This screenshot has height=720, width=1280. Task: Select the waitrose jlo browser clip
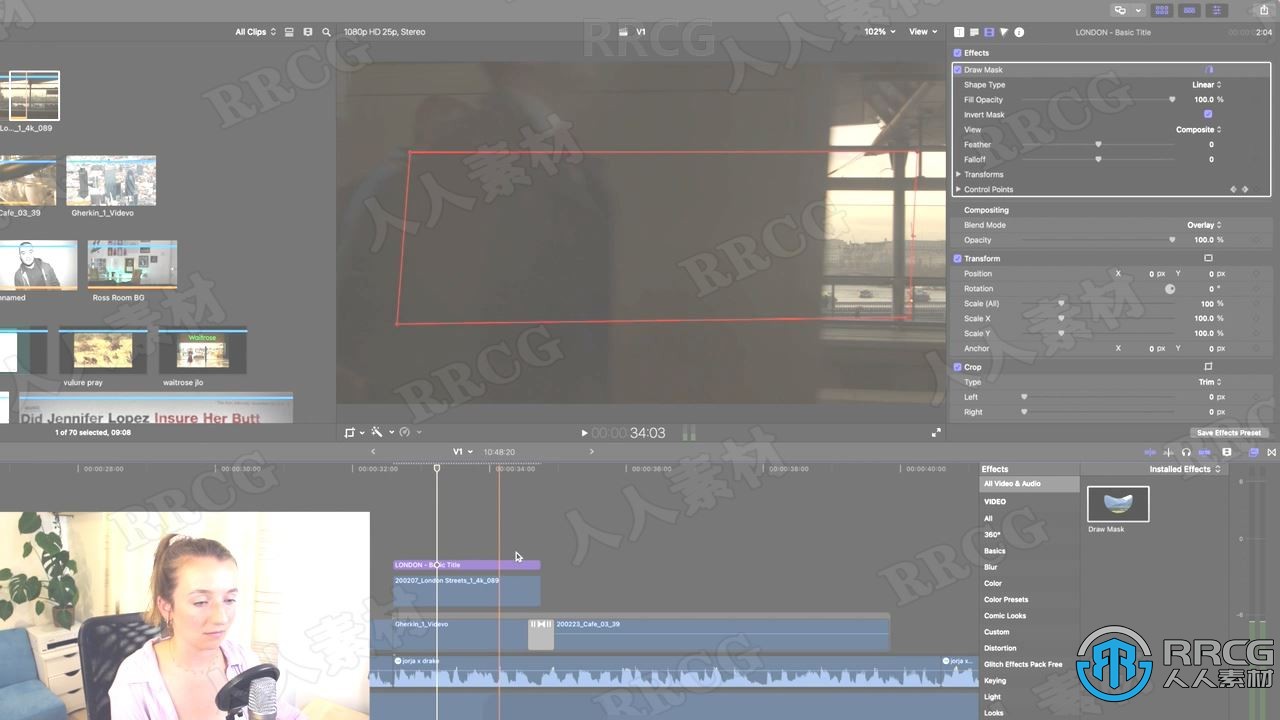click(x=203, y=351)
